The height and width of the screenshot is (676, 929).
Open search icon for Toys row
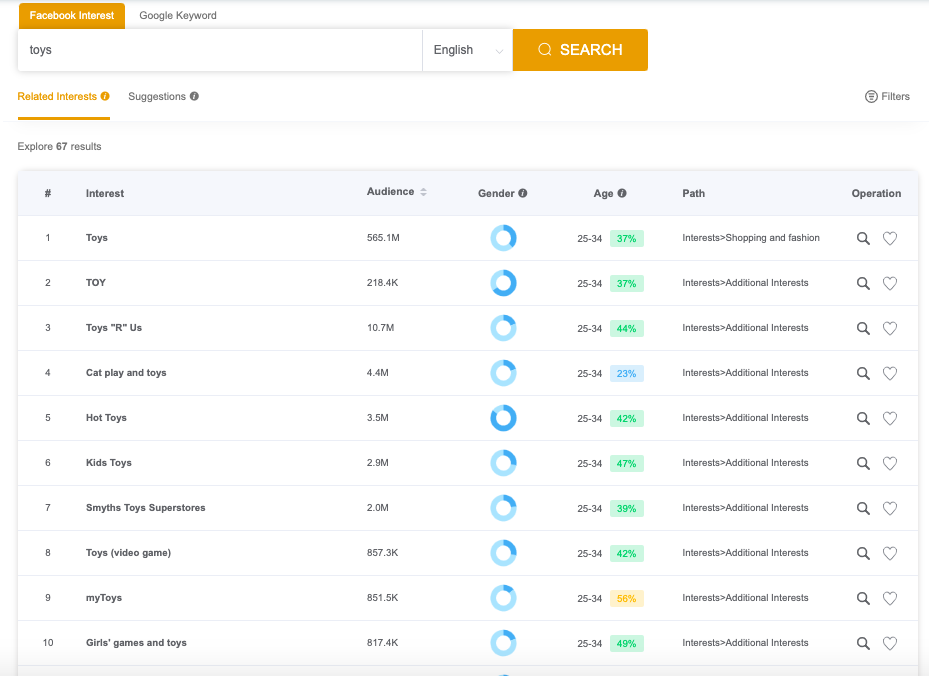(x=863, y=238)
